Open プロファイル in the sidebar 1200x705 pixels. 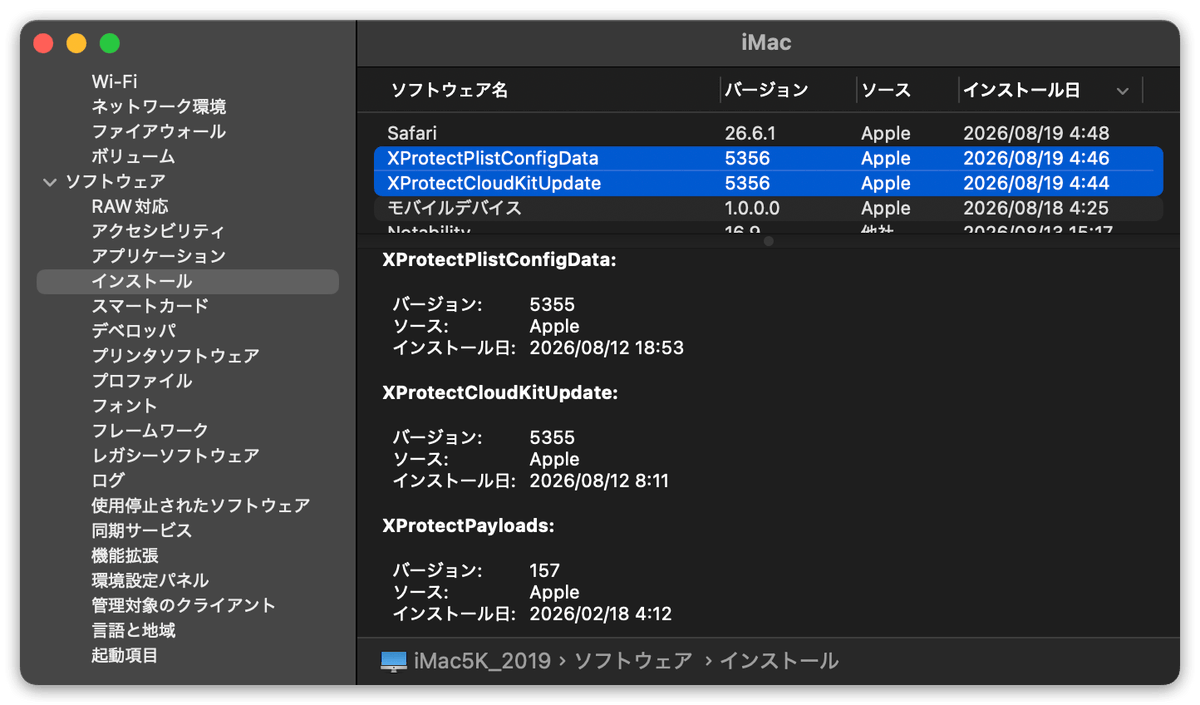(x=141, y=381)
